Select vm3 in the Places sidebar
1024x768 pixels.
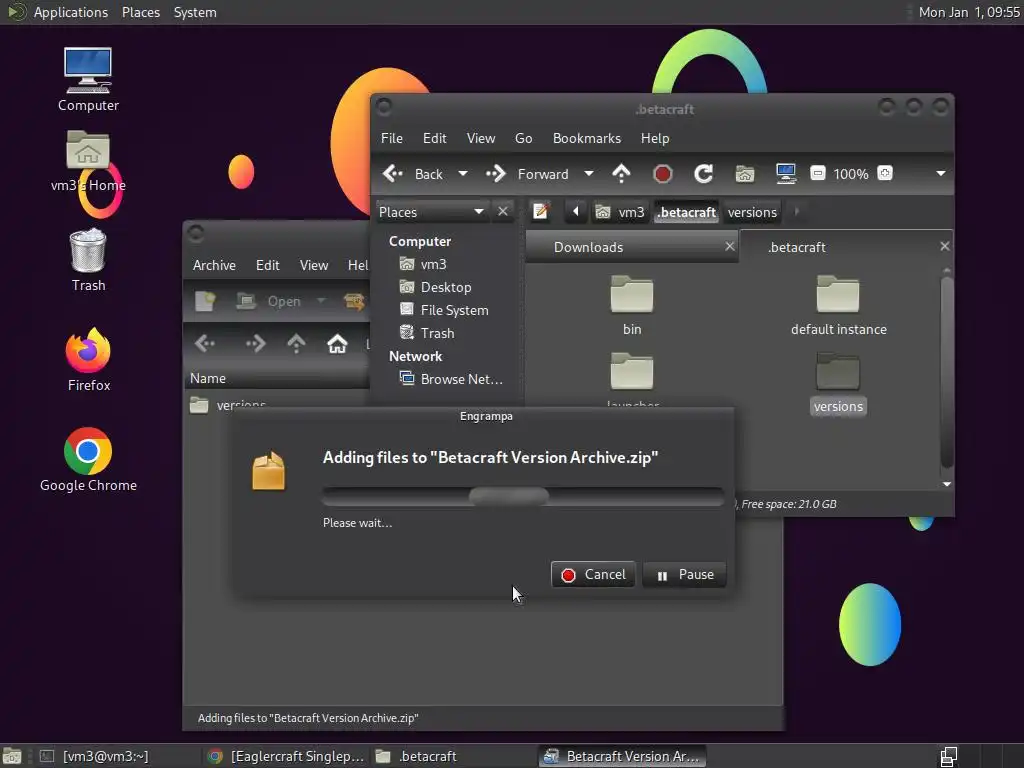click(x=433, y=264)
